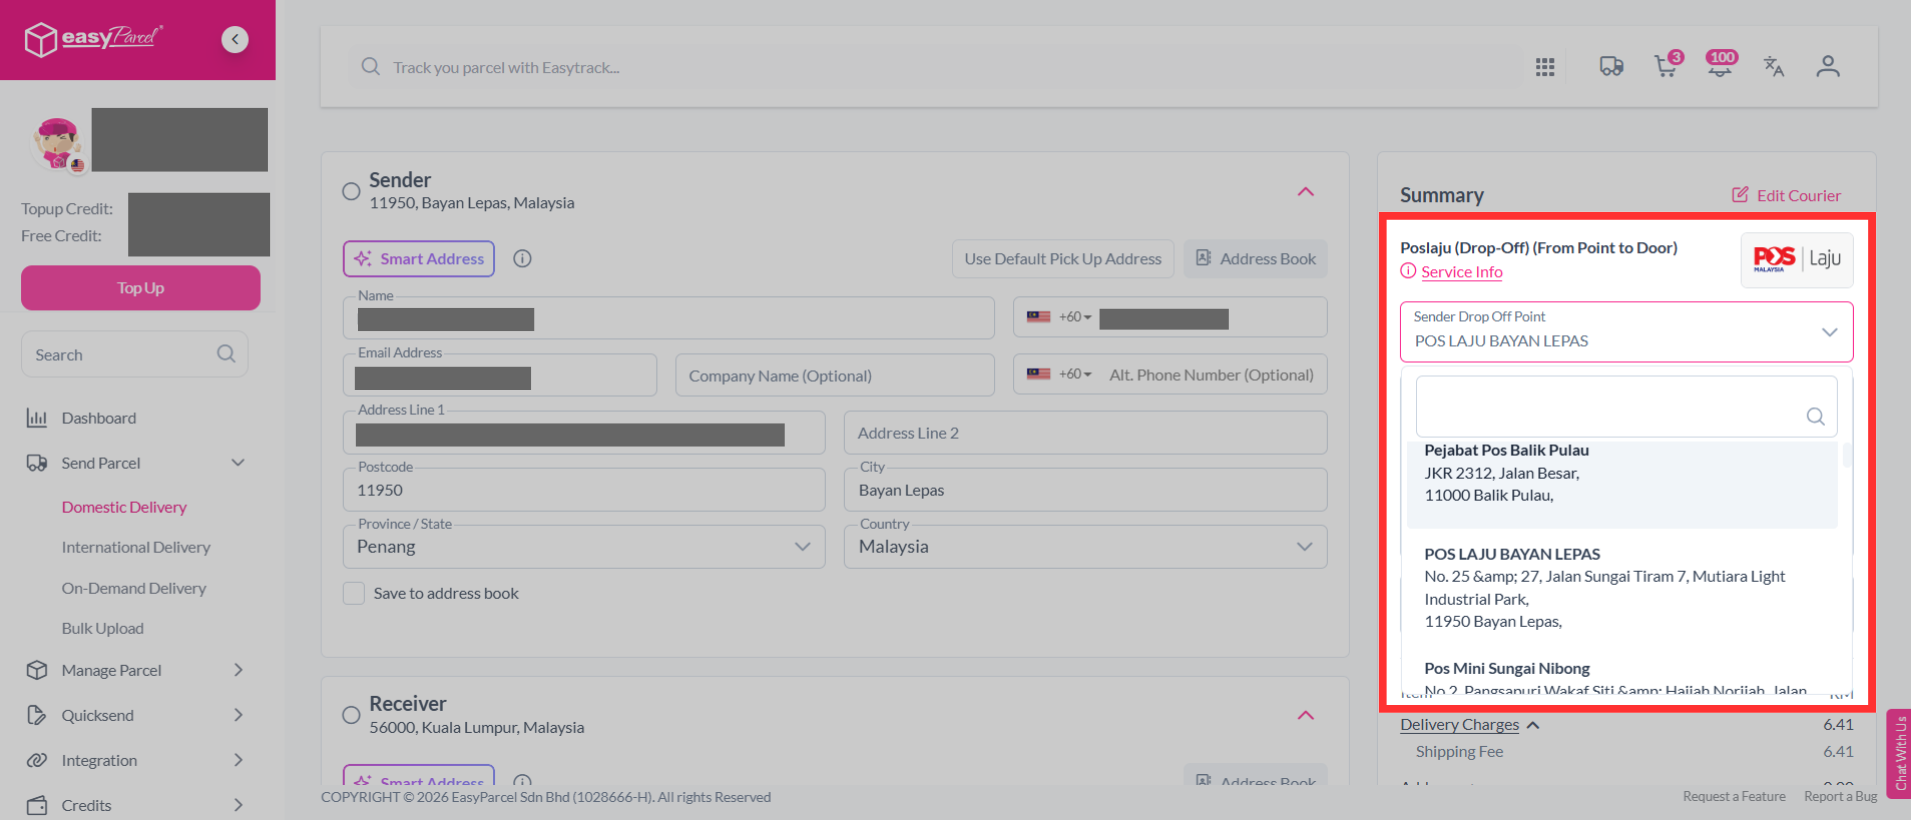Open On-Demand Delivery
The image size is (1911, 820).
pos(134,588)
